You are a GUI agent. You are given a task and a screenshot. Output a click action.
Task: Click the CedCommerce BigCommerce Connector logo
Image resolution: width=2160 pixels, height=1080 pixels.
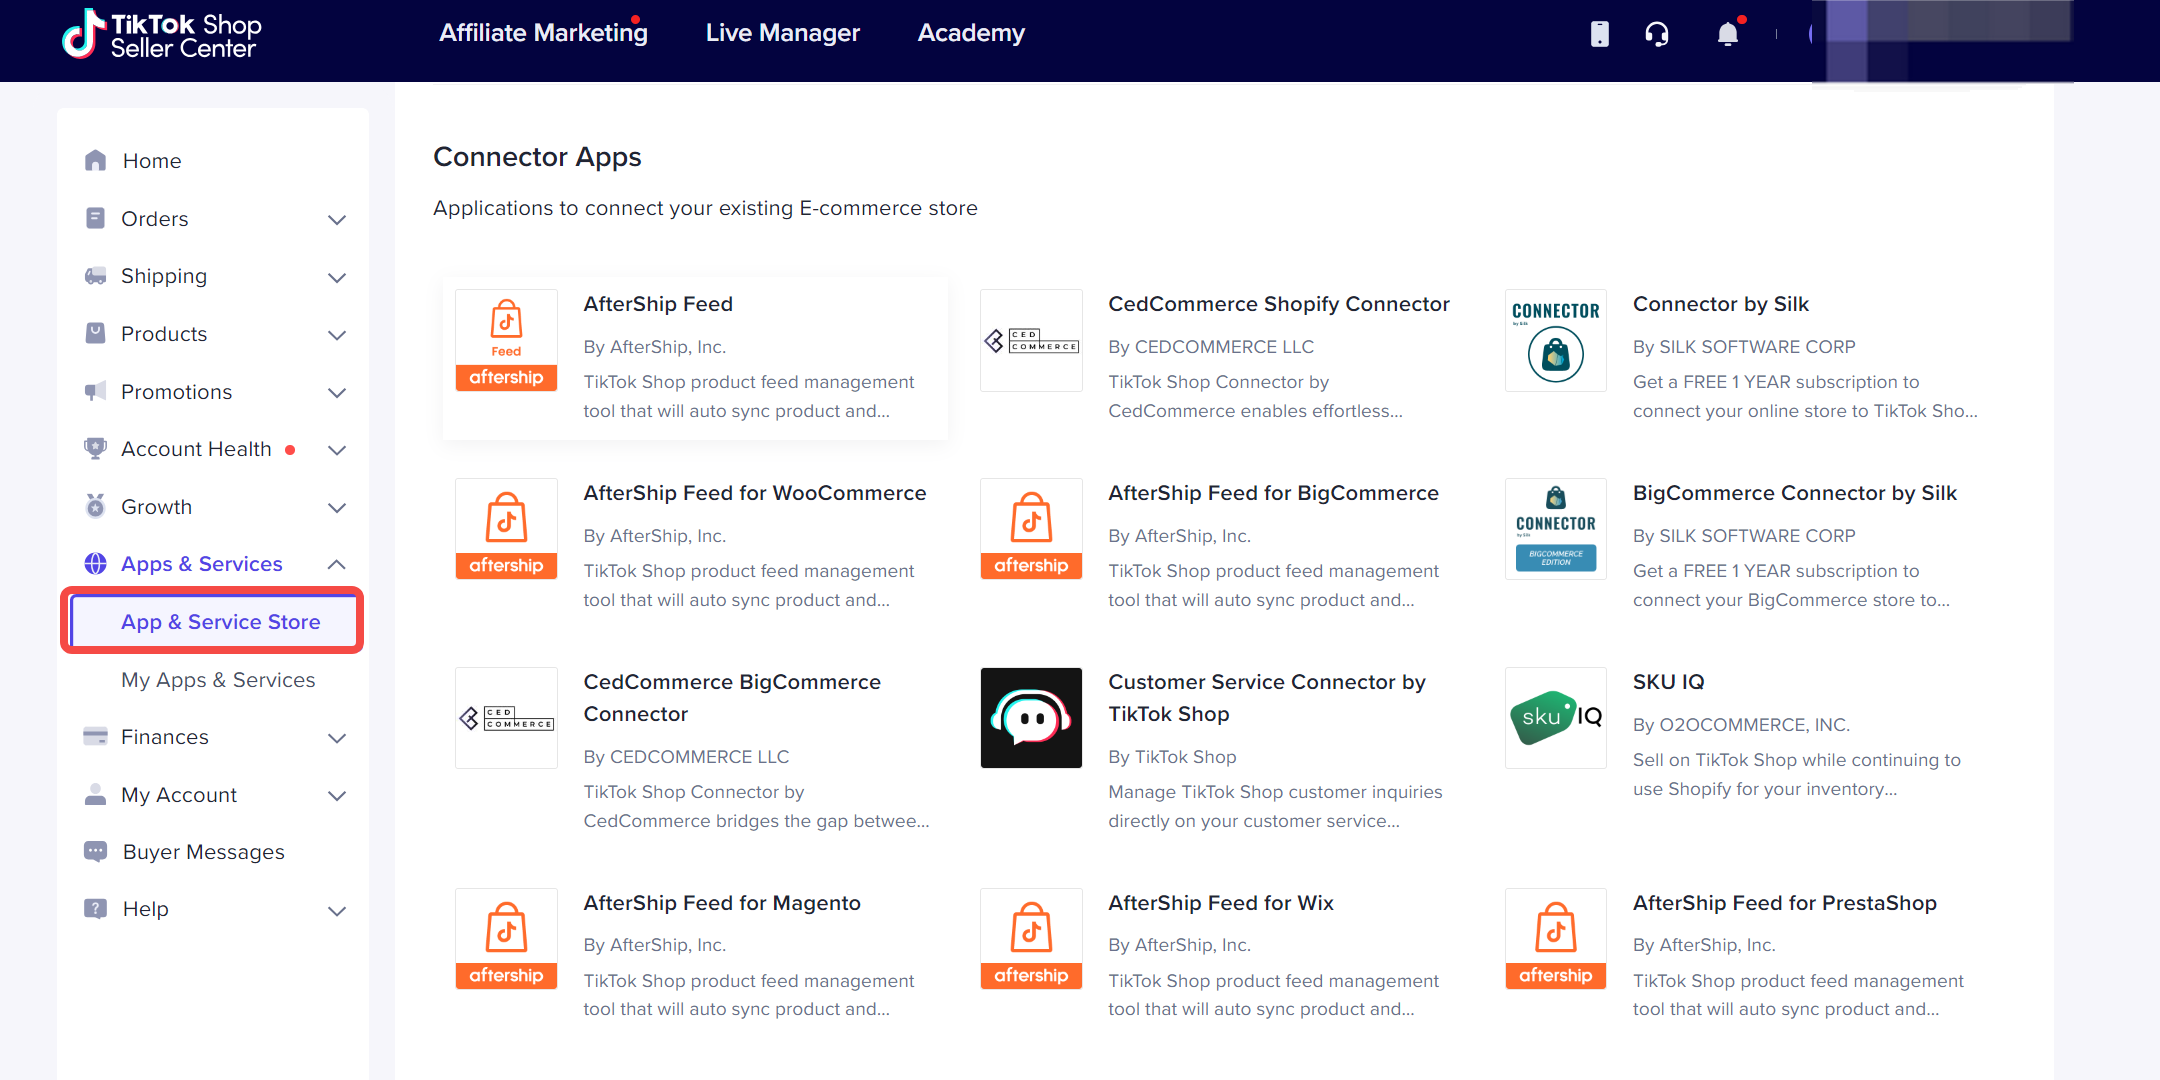506,718
